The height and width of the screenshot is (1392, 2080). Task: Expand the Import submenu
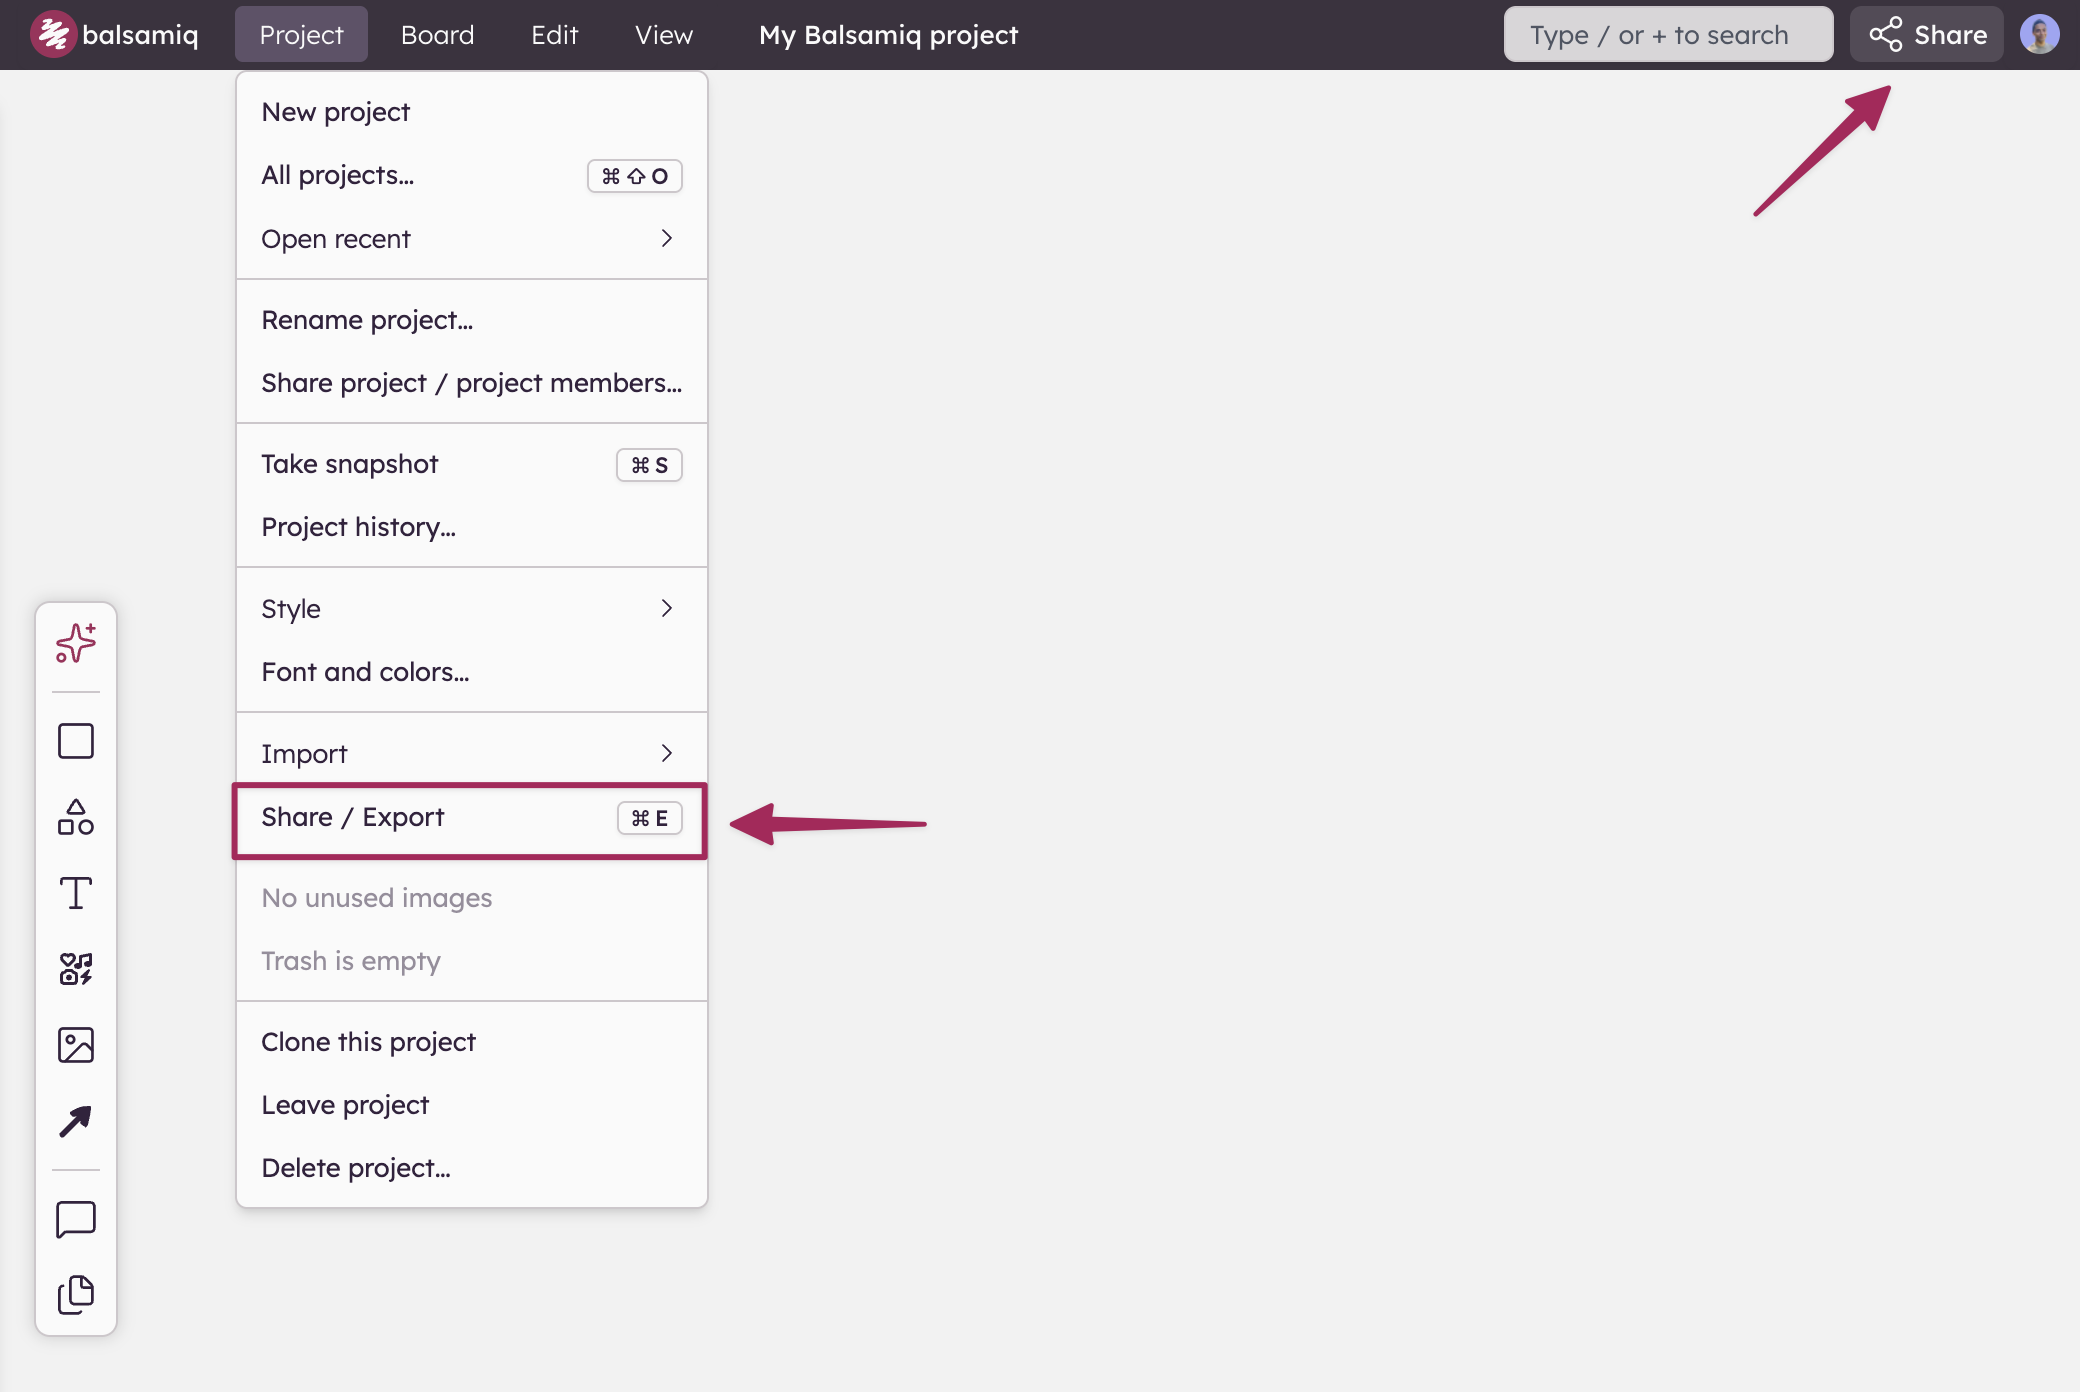click(472, 753)
